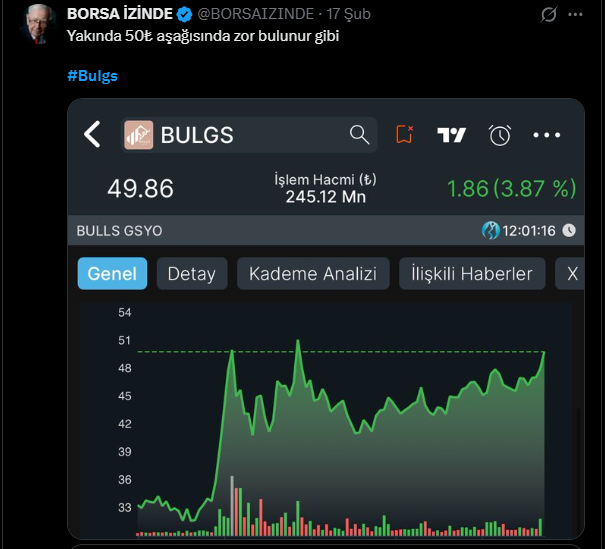Open the #Bulgs hashtag
Screen dimensions: 605x549
pyautogui.click(x=92, y=76)
